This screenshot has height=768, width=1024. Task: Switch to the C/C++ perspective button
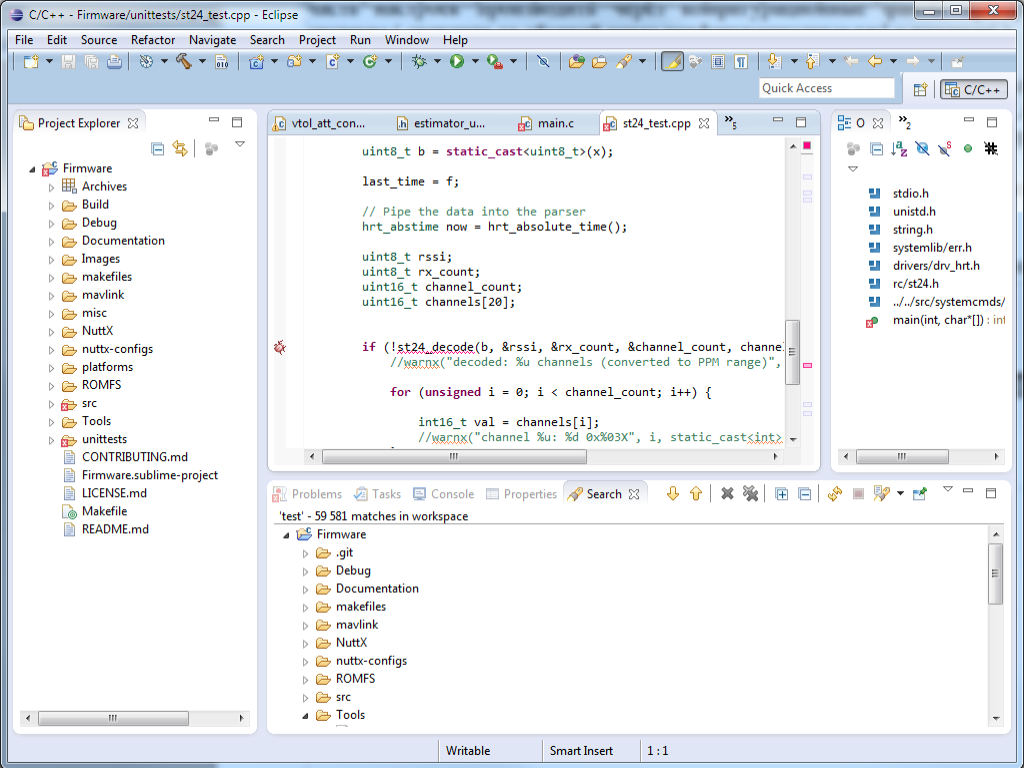pyautogui.click(x=972, y=89)
